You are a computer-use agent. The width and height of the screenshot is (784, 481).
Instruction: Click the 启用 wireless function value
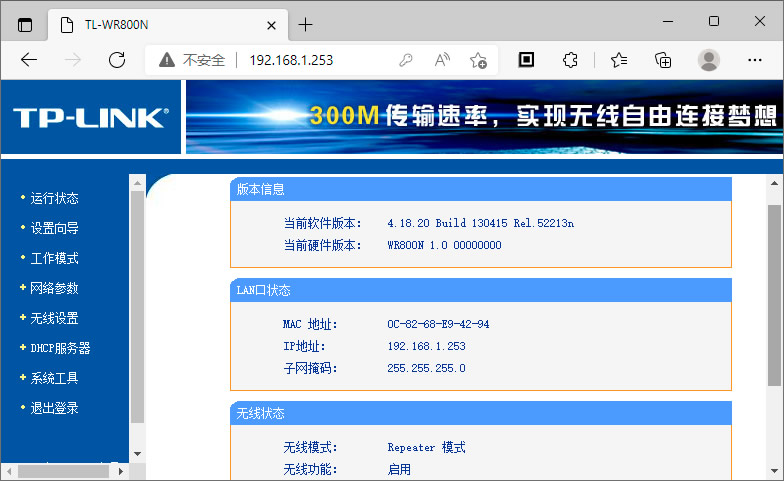coord(399,469)
